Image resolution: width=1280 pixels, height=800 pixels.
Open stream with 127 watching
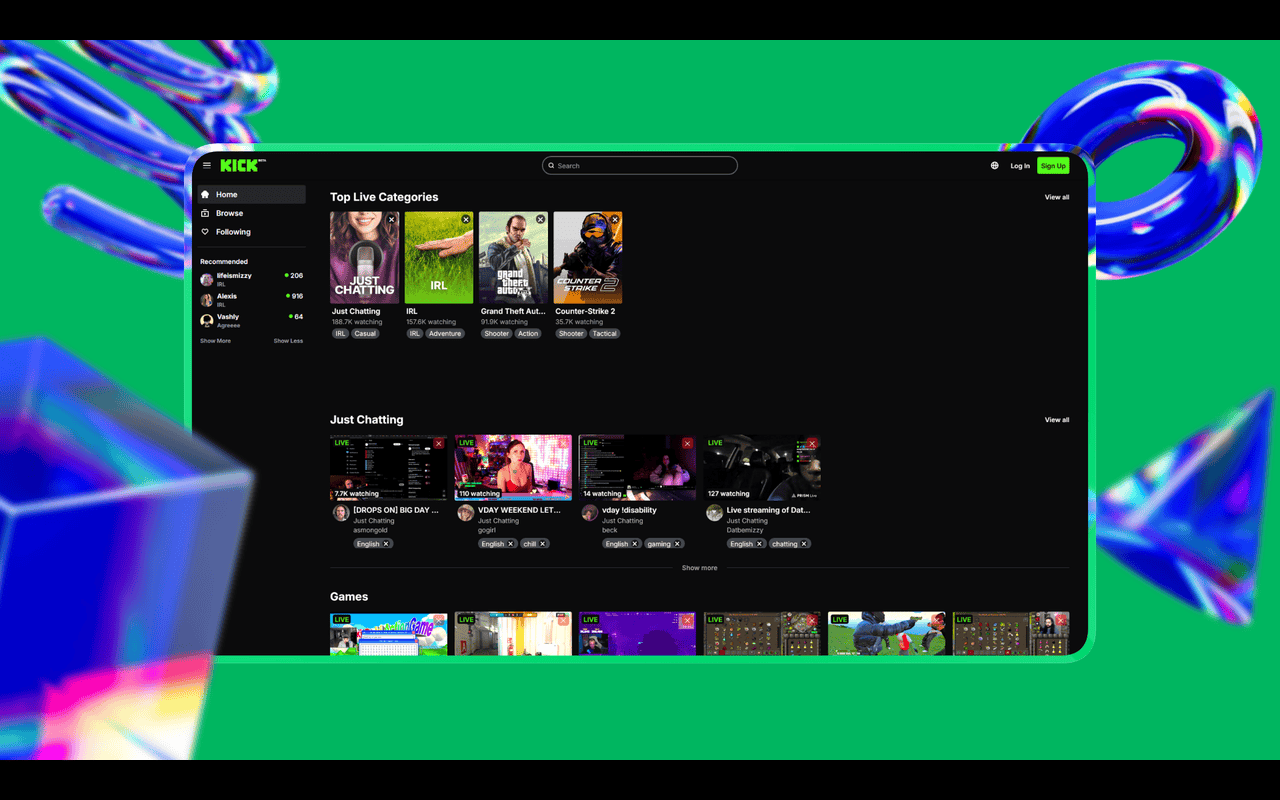click(762, 467)
